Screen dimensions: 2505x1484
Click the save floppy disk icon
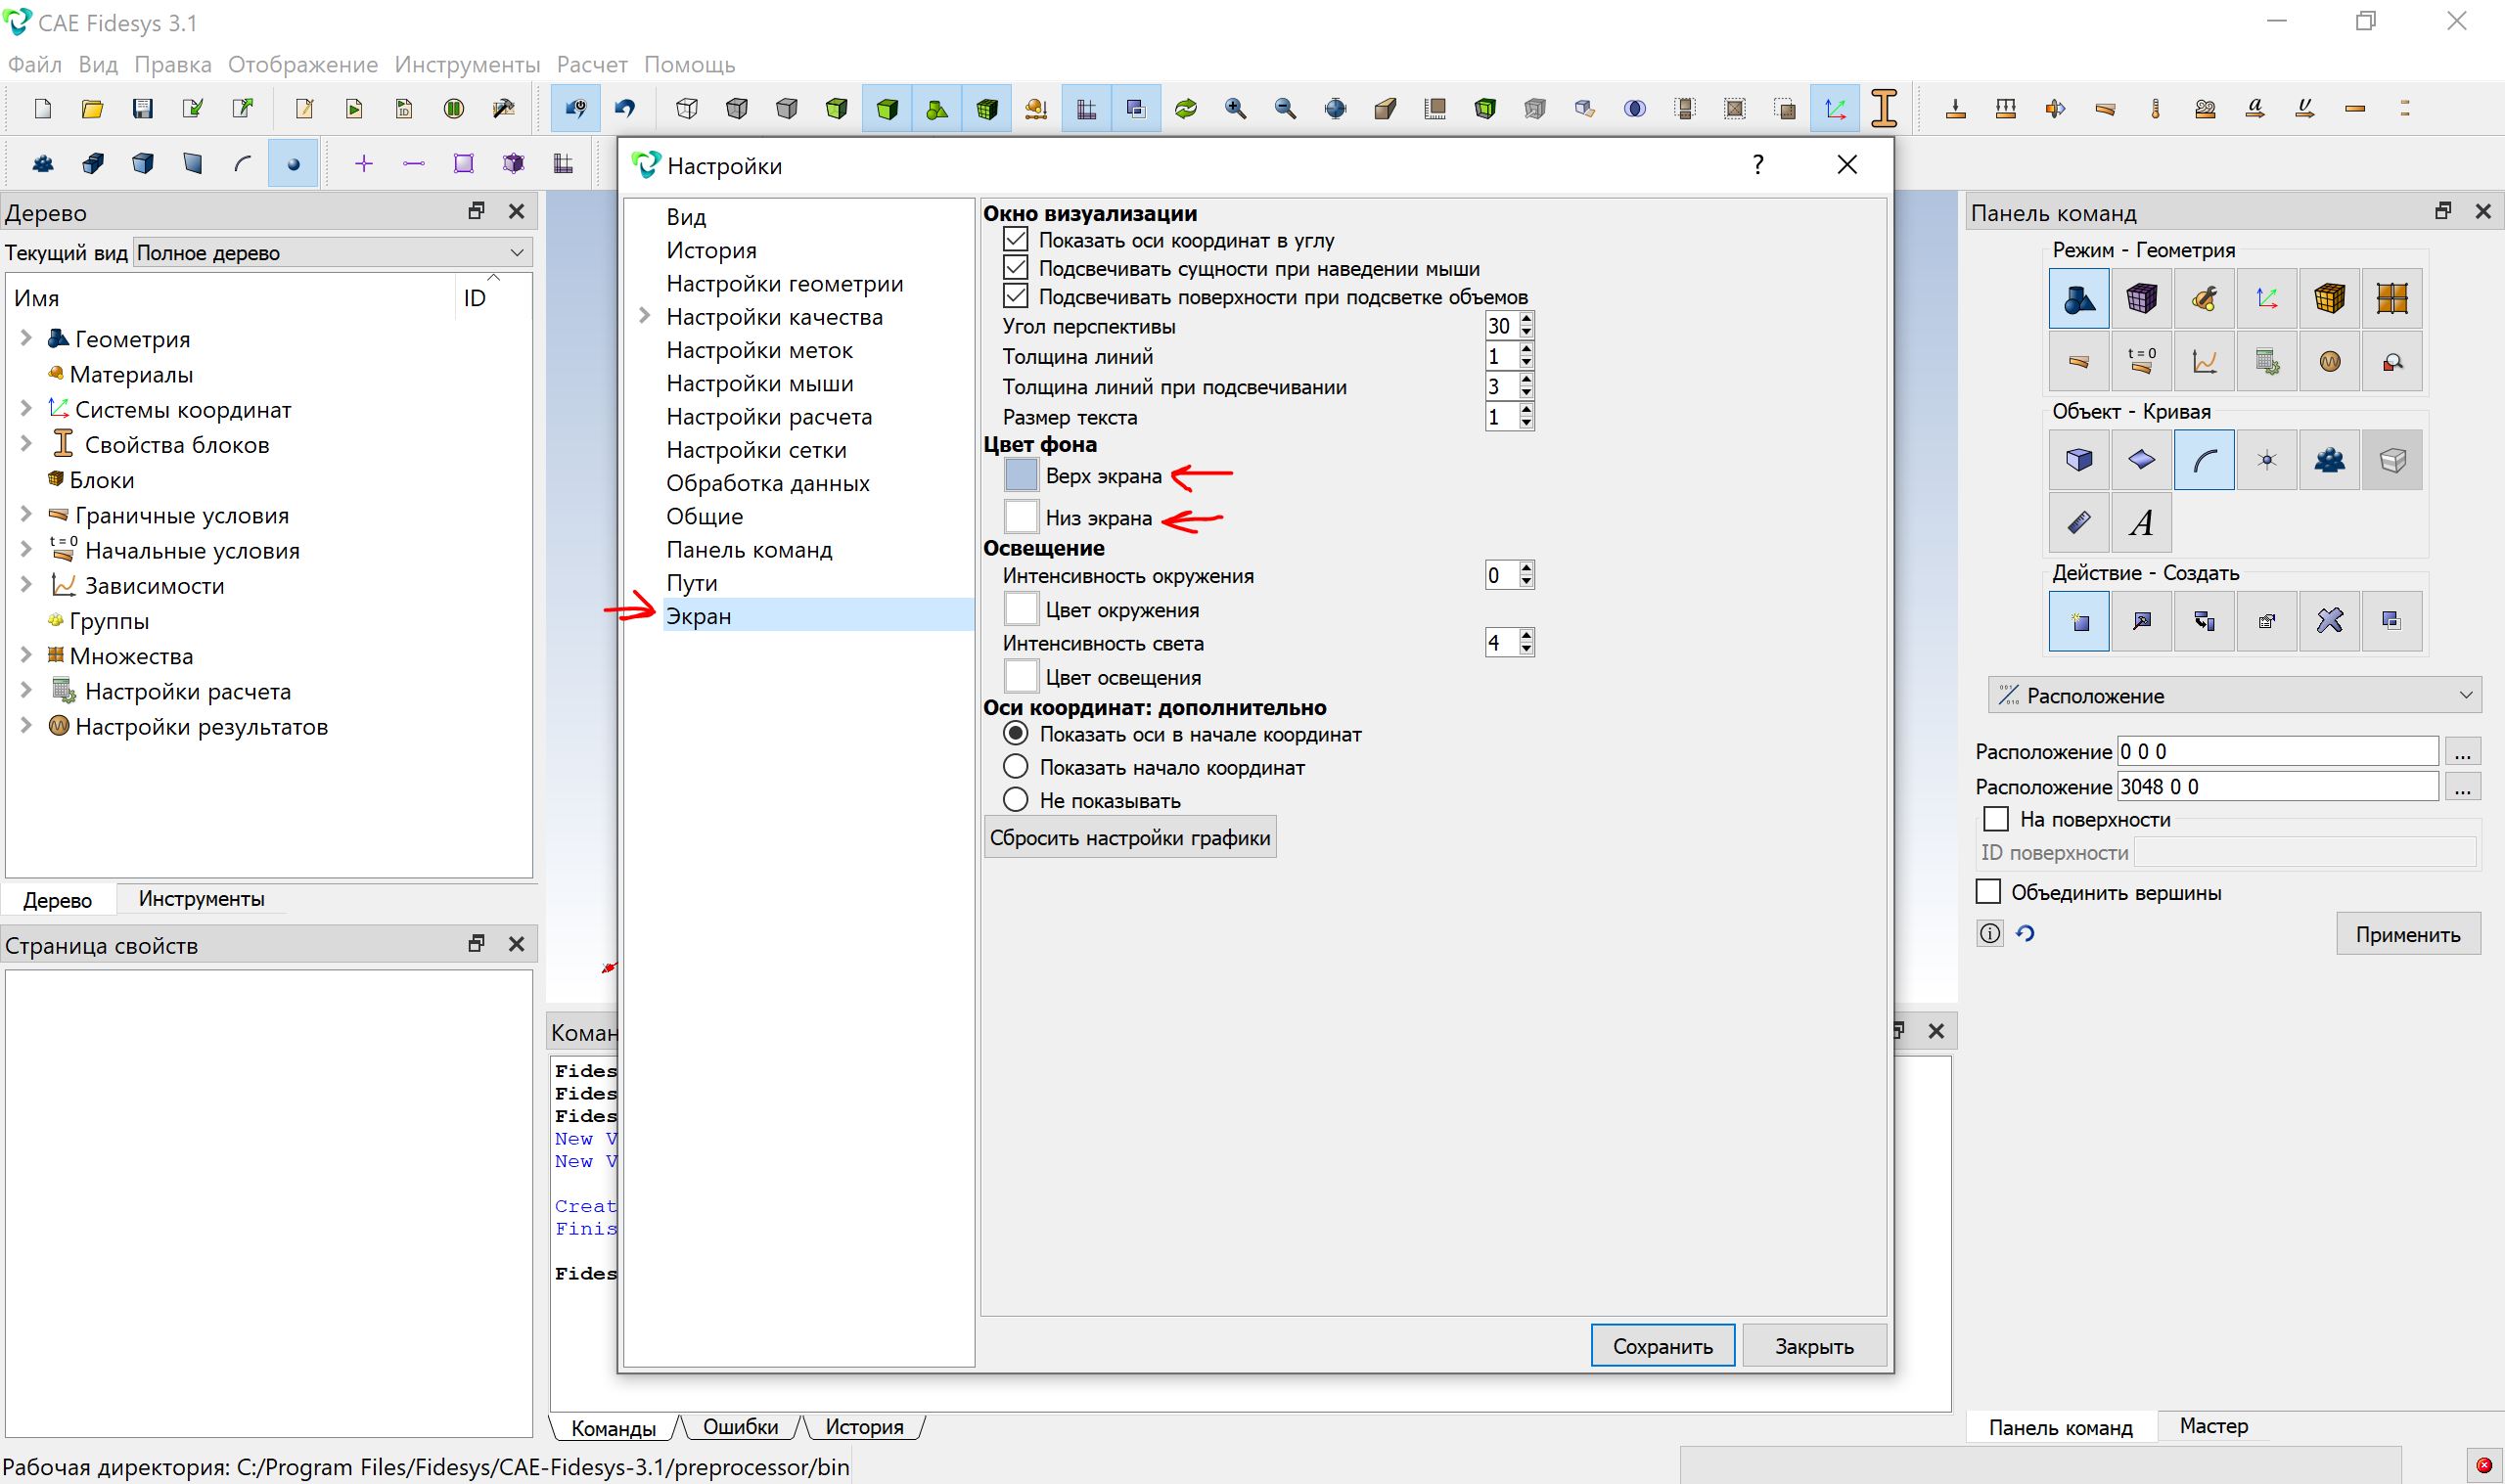tap(143, 108)
